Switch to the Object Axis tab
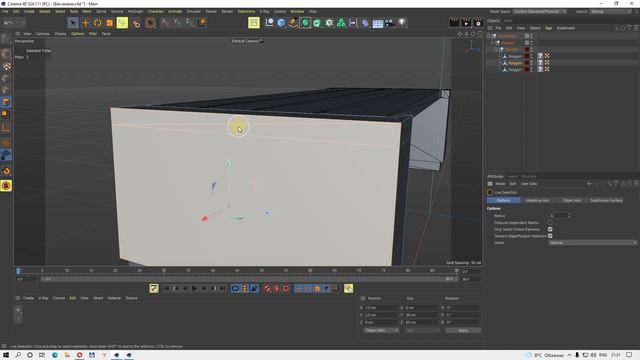This screenshot has height=360, width=640. (x=572, y=200)
